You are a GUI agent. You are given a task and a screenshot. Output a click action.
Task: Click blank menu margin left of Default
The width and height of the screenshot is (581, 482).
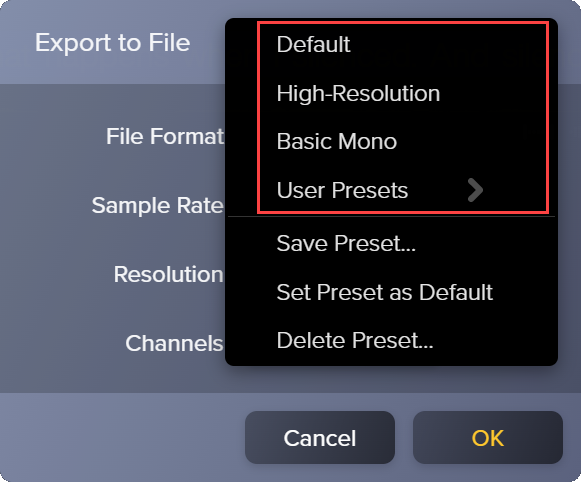pos(243,44)
